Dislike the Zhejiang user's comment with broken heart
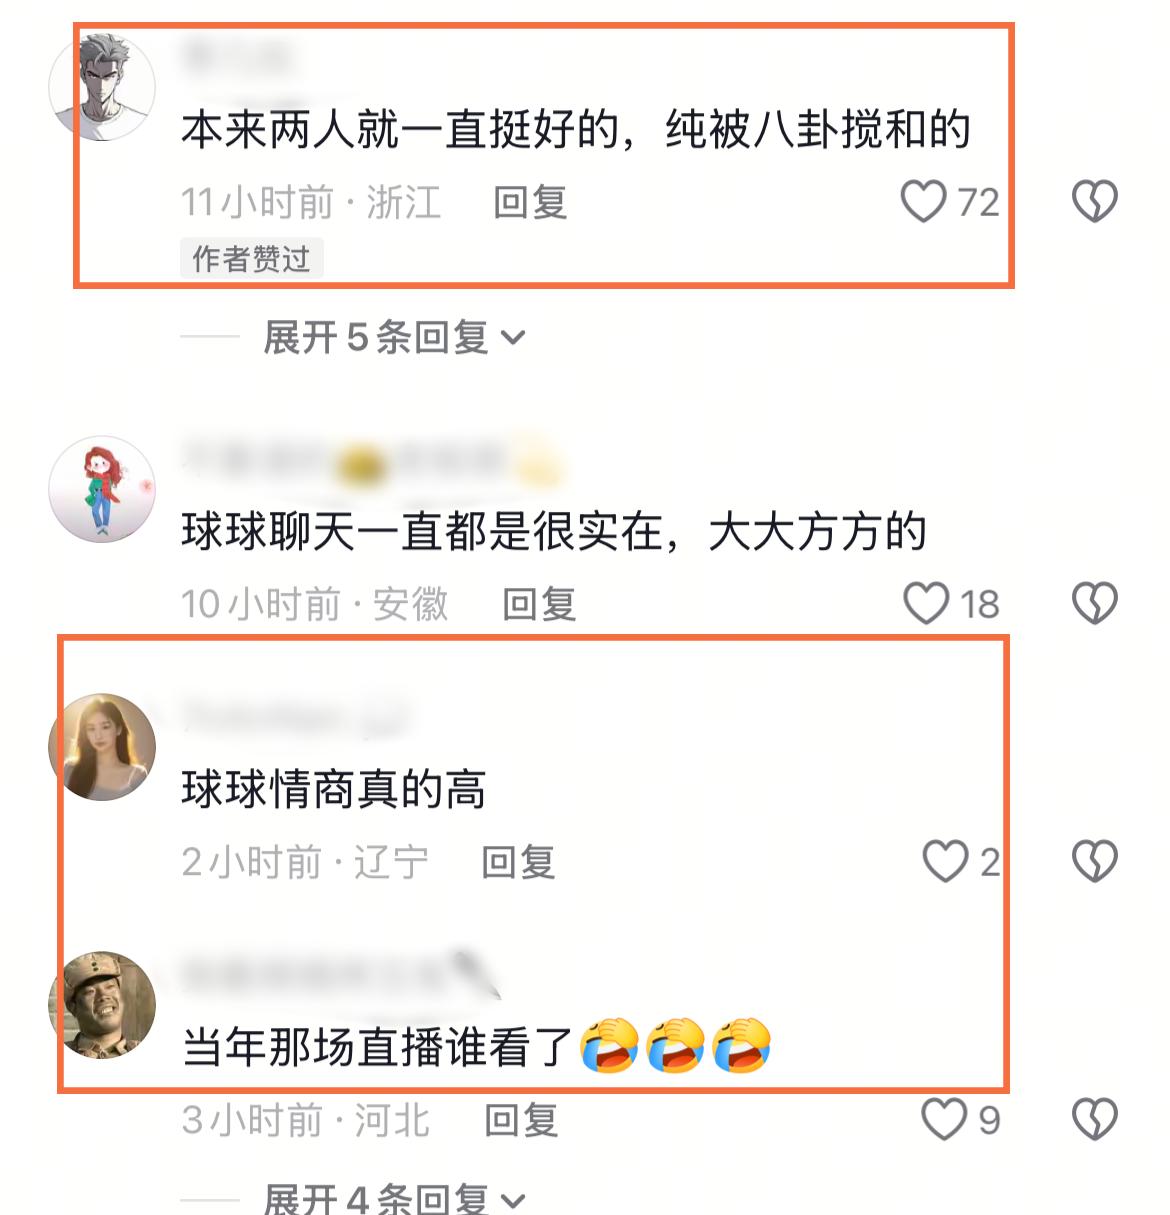1170x1215 pixels. point(1094,201)
